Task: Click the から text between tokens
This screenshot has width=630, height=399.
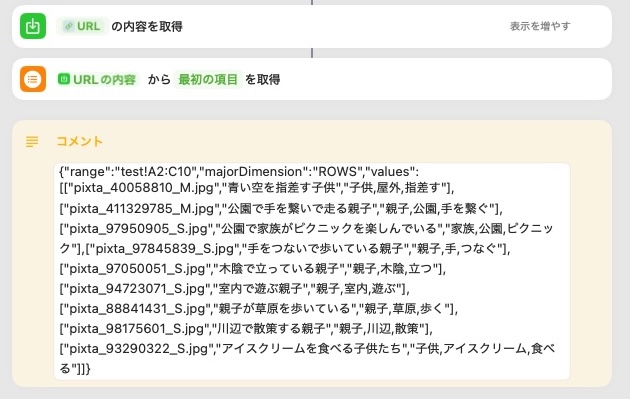Action: click(160, 80)
